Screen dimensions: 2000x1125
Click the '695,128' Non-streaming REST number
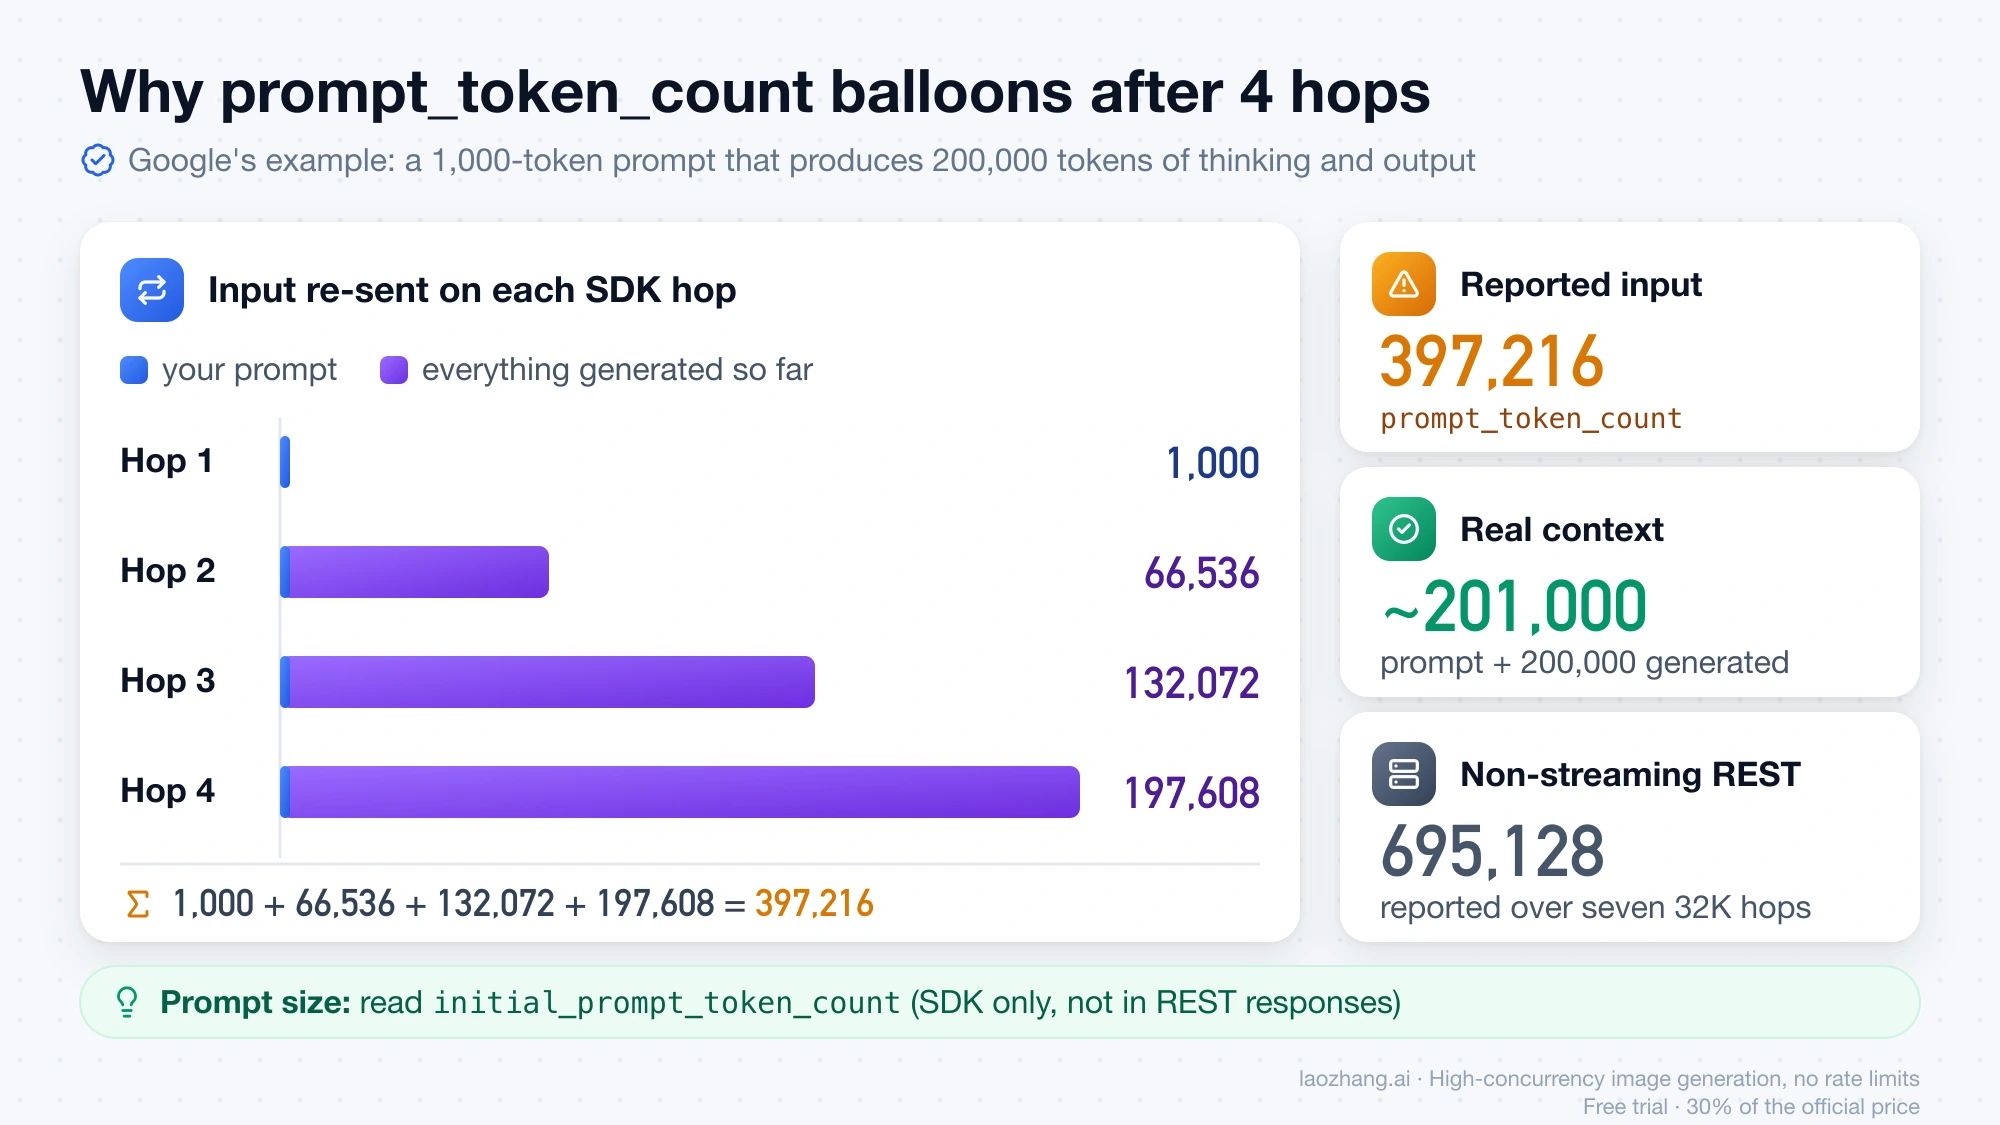point(1492,852)
